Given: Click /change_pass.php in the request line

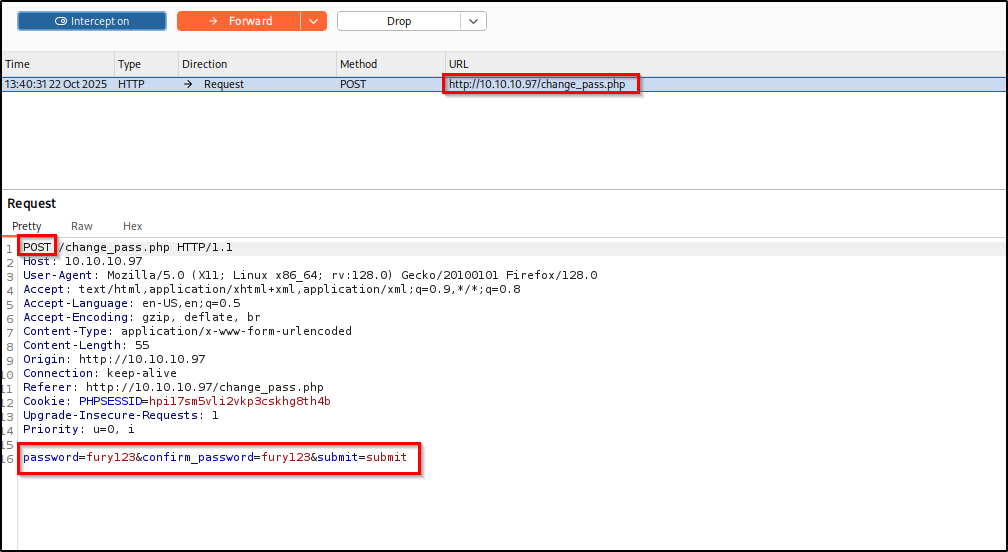Looking at the screenshot, I should pyautogui.click(x=114, y=247).
